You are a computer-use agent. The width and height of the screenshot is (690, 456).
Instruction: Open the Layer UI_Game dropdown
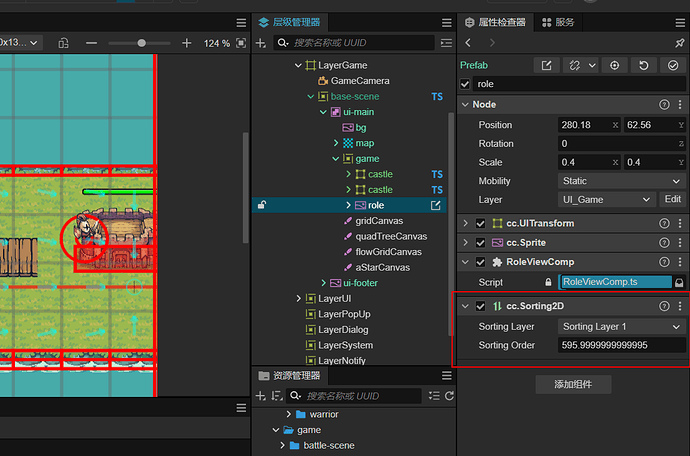606,199
